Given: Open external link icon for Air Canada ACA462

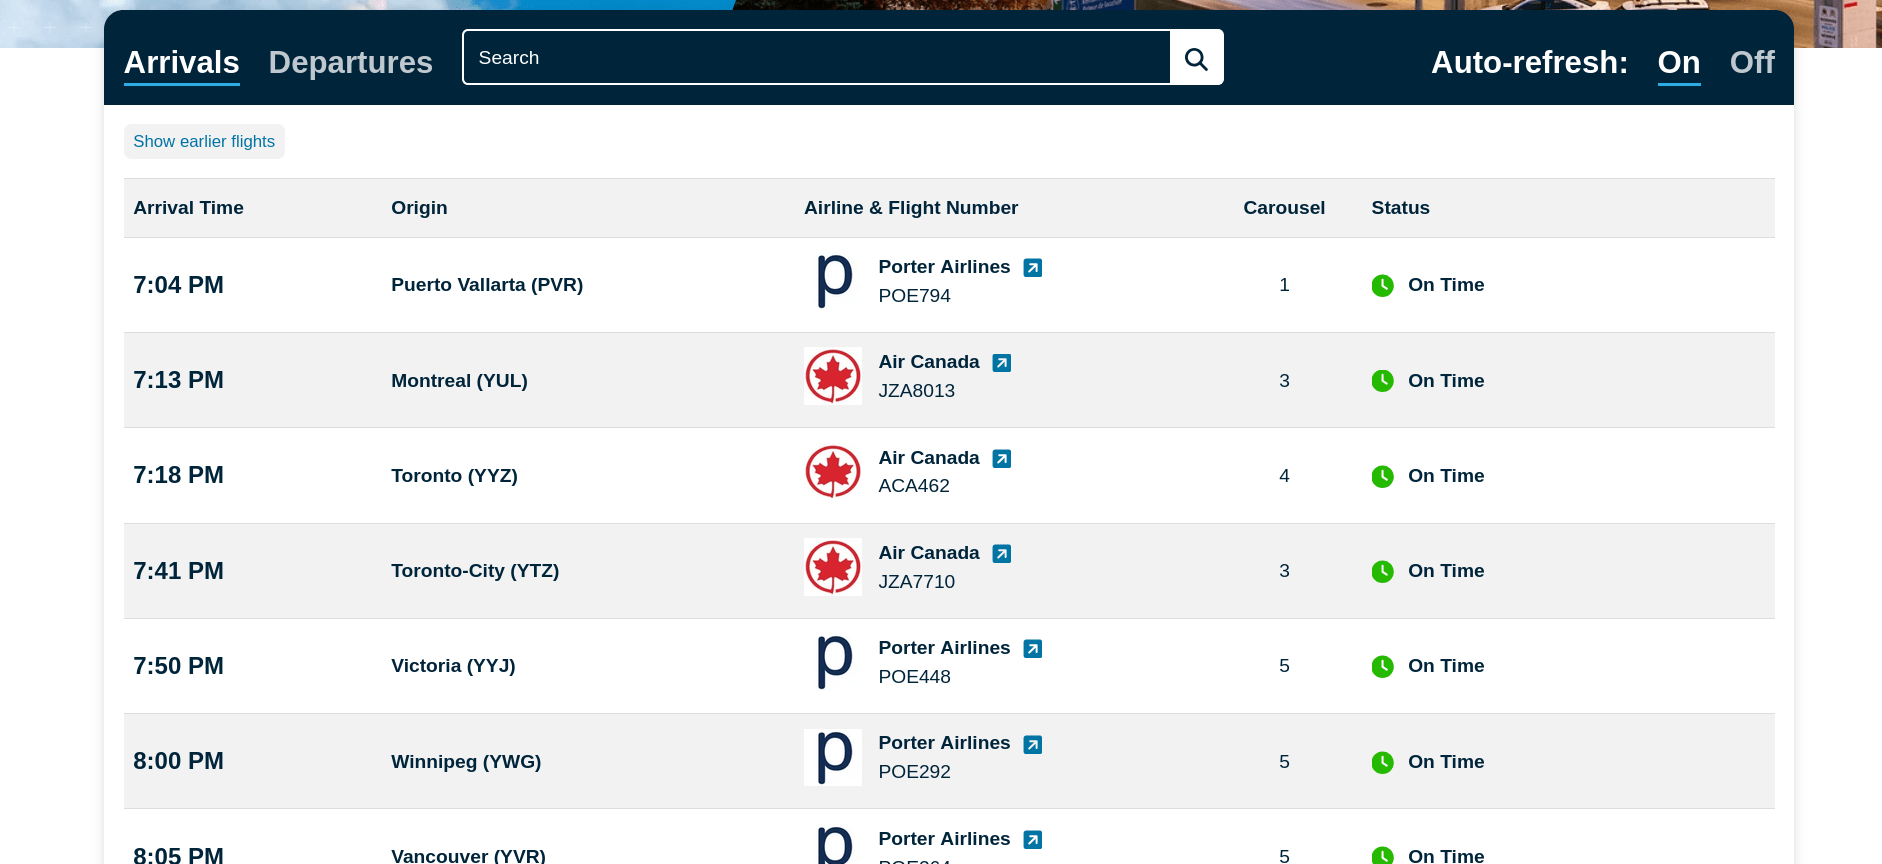Looking at the screenshot, I should 1001,459.
